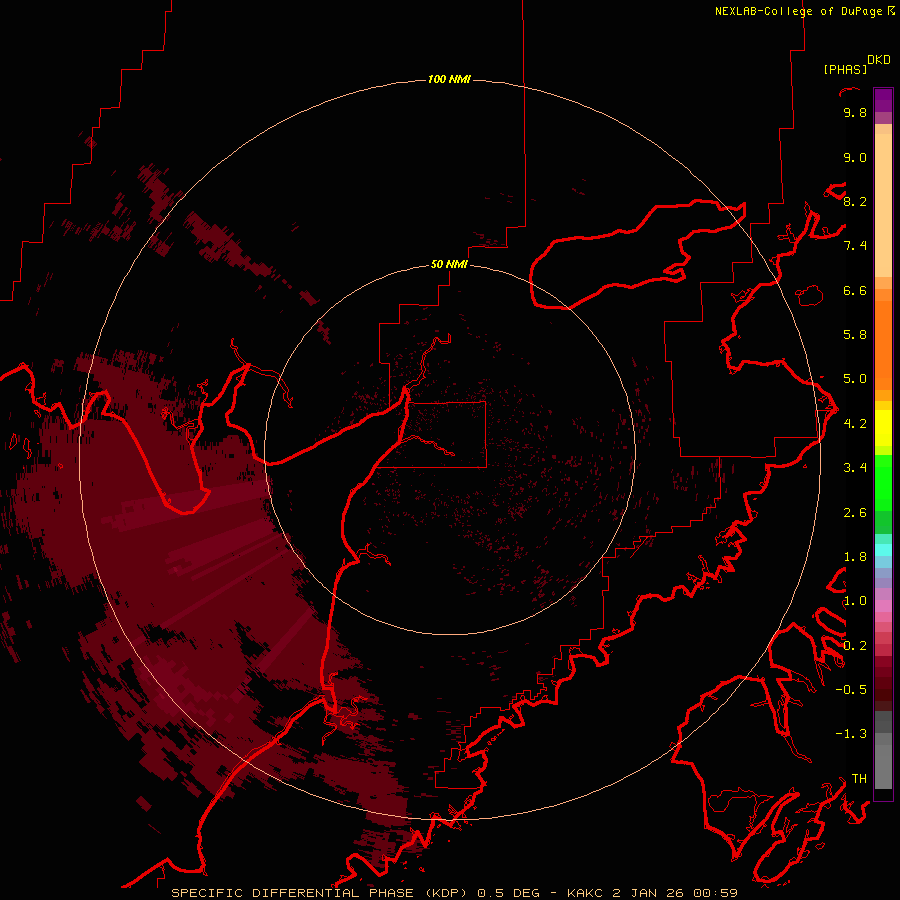900x900 pixels.
Task: Click the gray band at scale bottom
Action: 883,750
